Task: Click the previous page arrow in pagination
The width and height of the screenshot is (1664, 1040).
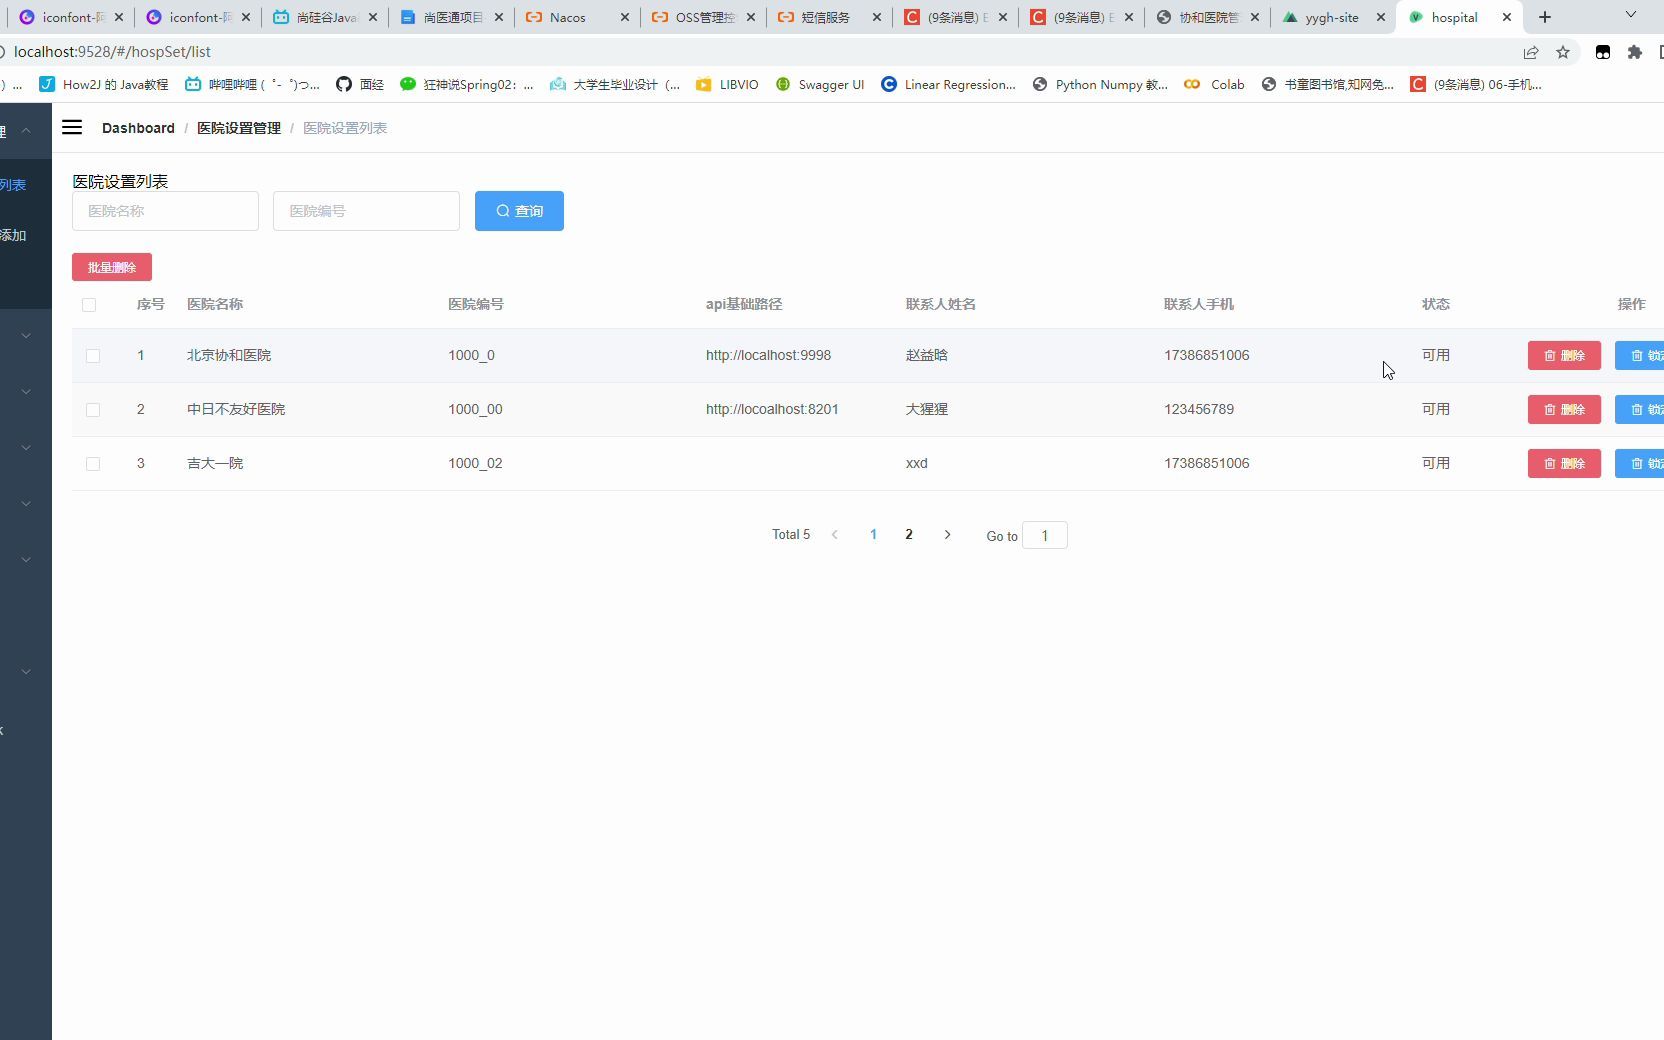Action: (x=835, y=534)
